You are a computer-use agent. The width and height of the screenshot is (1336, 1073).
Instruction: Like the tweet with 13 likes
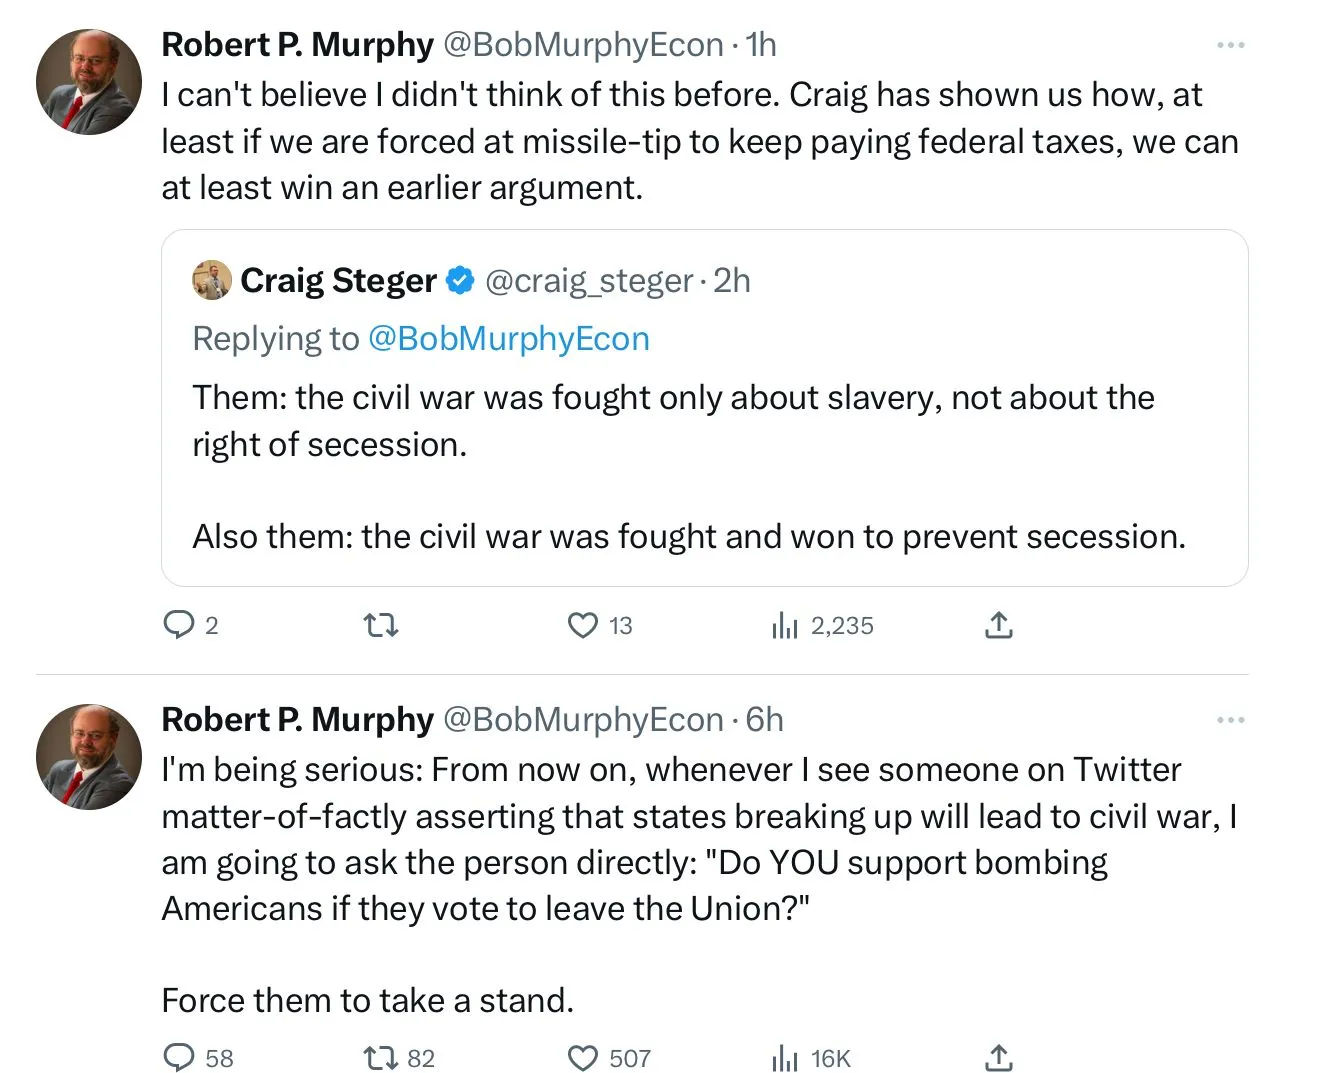pyautogui.click(x=583, y=625)
